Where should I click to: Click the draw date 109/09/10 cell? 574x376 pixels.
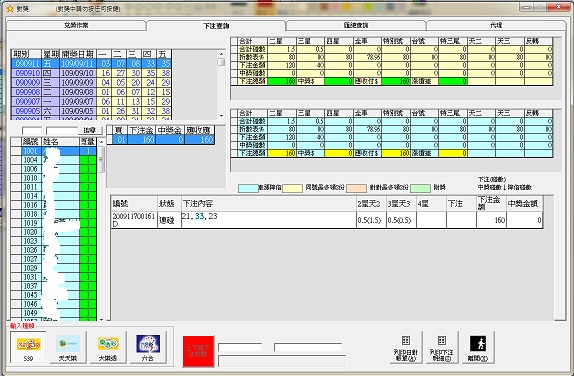(78, 73)
